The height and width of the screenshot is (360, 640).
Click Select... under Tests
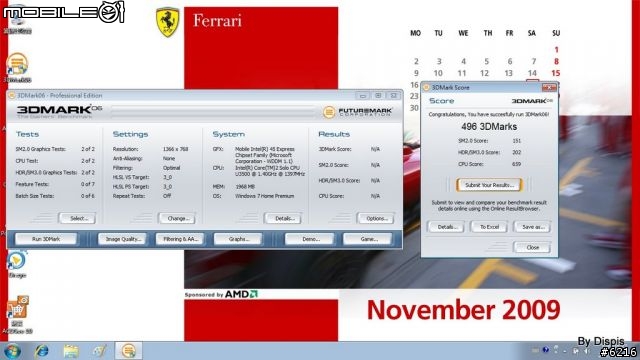[78, 218]
